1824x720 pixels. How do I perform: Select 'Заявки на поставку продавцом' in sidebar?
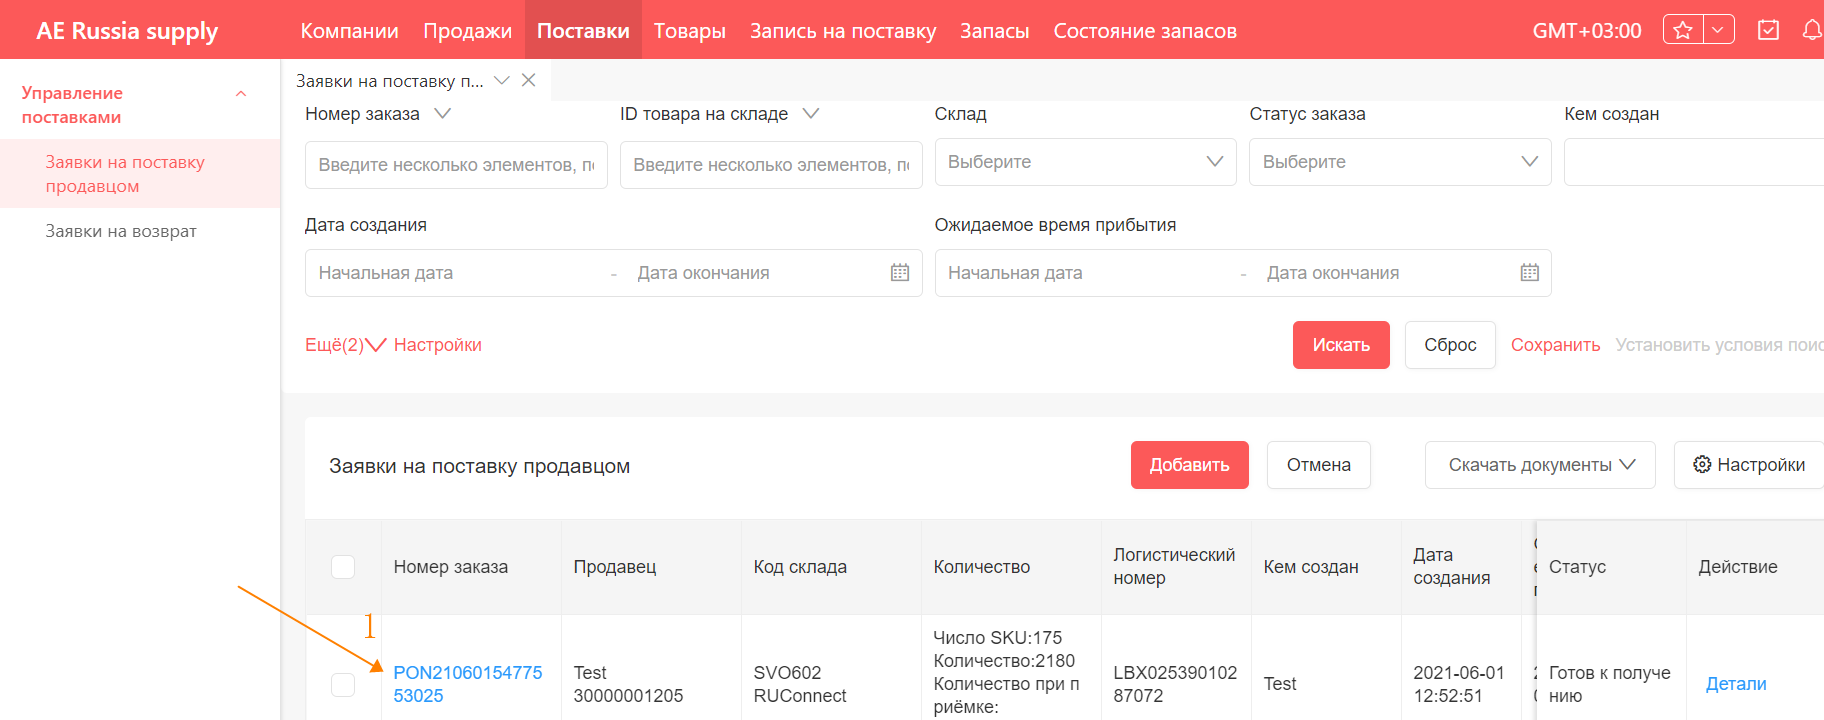coord(140,174)
